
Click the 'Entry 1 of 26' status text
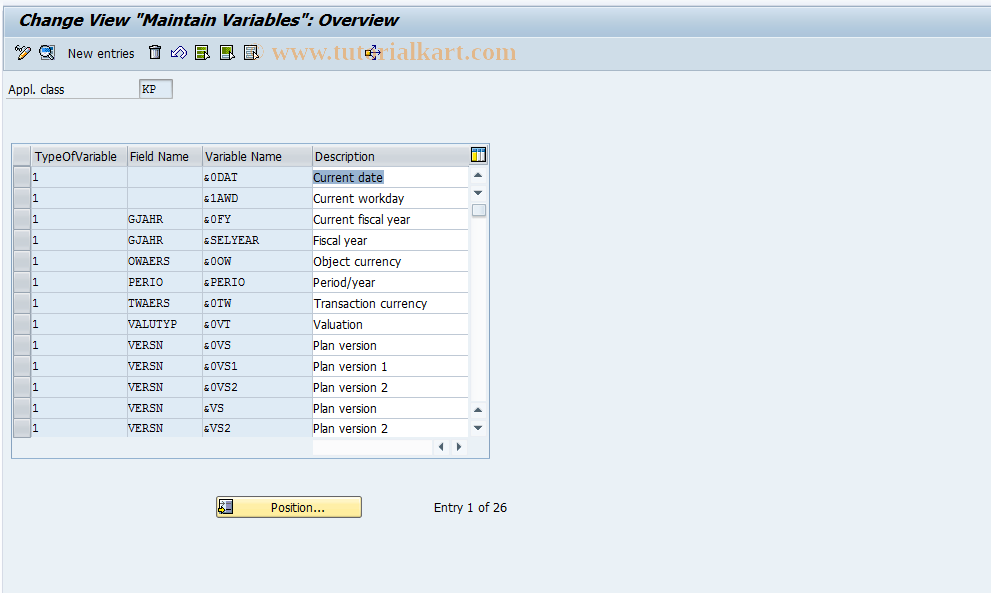(470, 508)
